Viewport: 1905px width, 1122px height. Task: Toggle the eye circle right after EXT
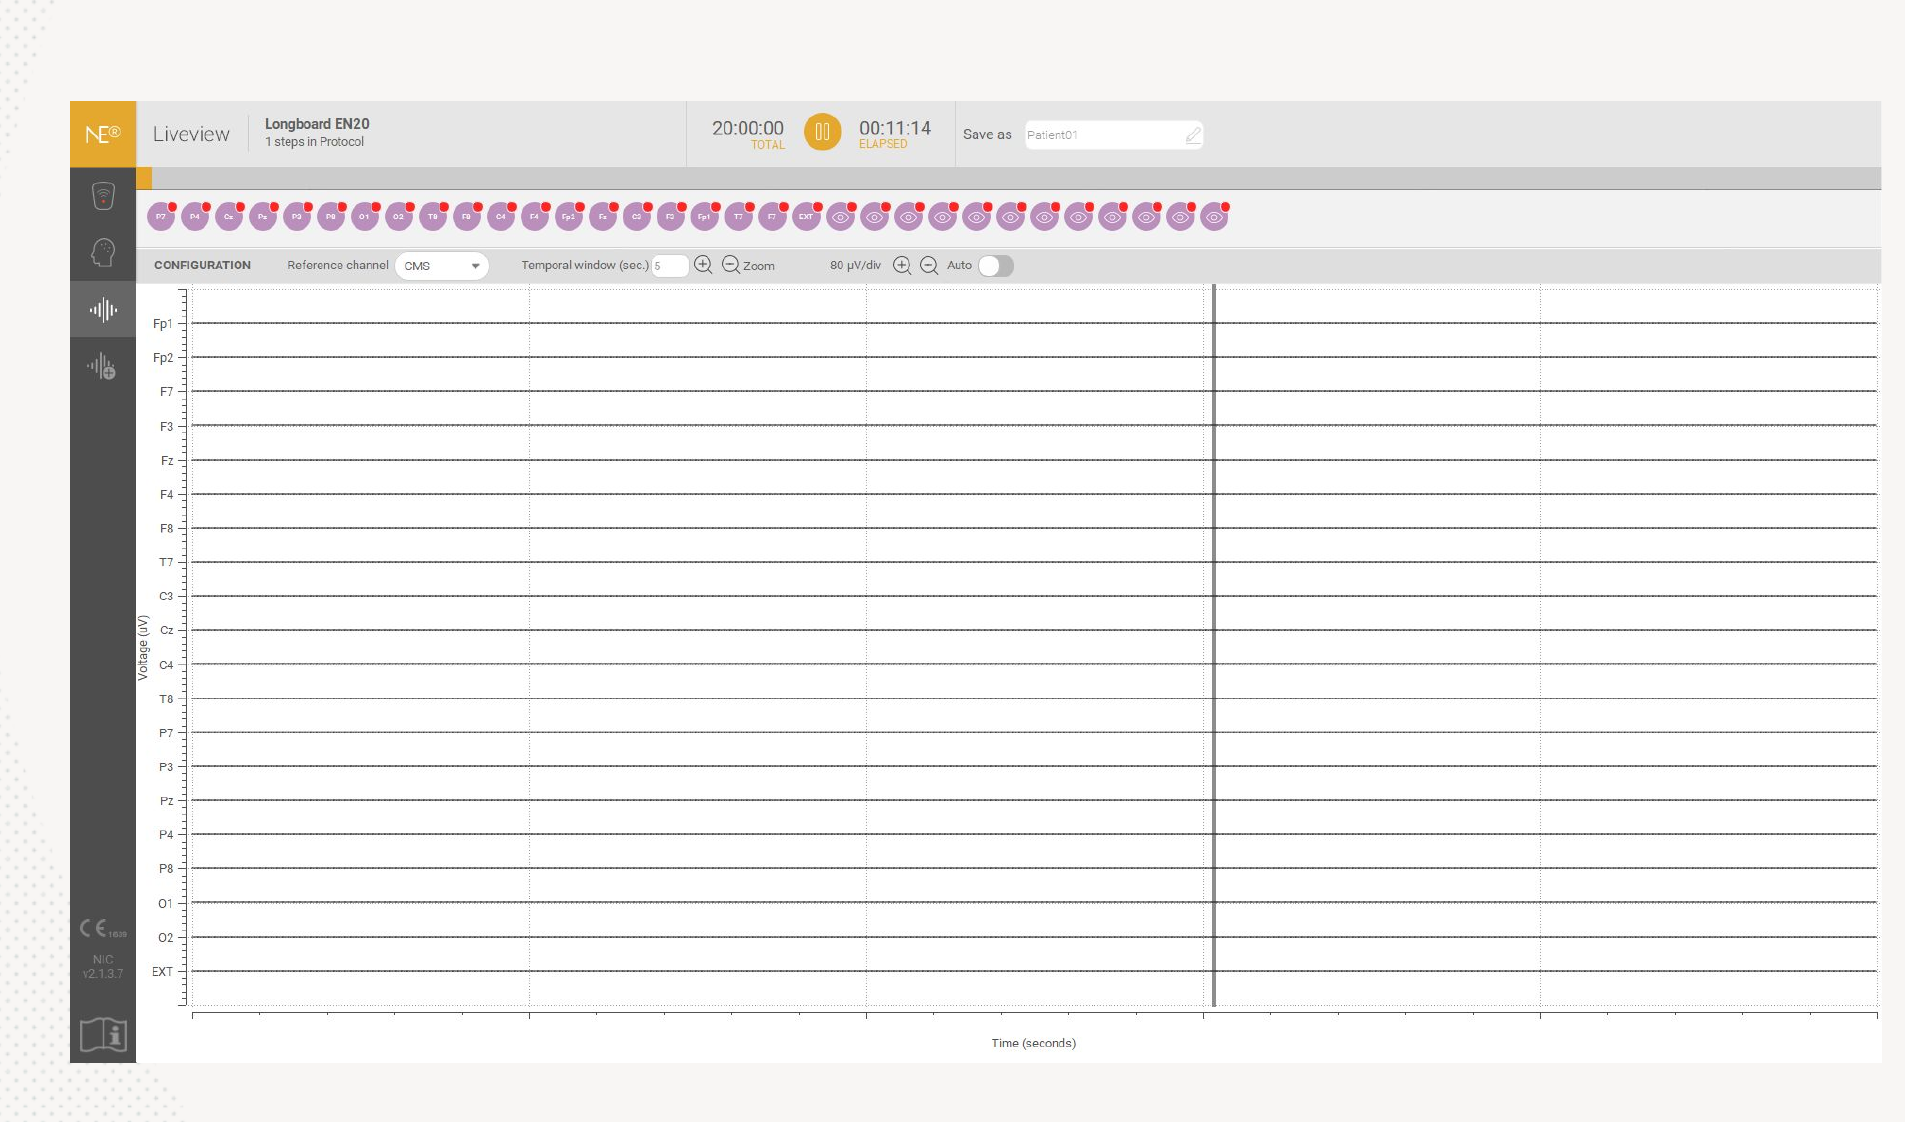pos(841,217)
